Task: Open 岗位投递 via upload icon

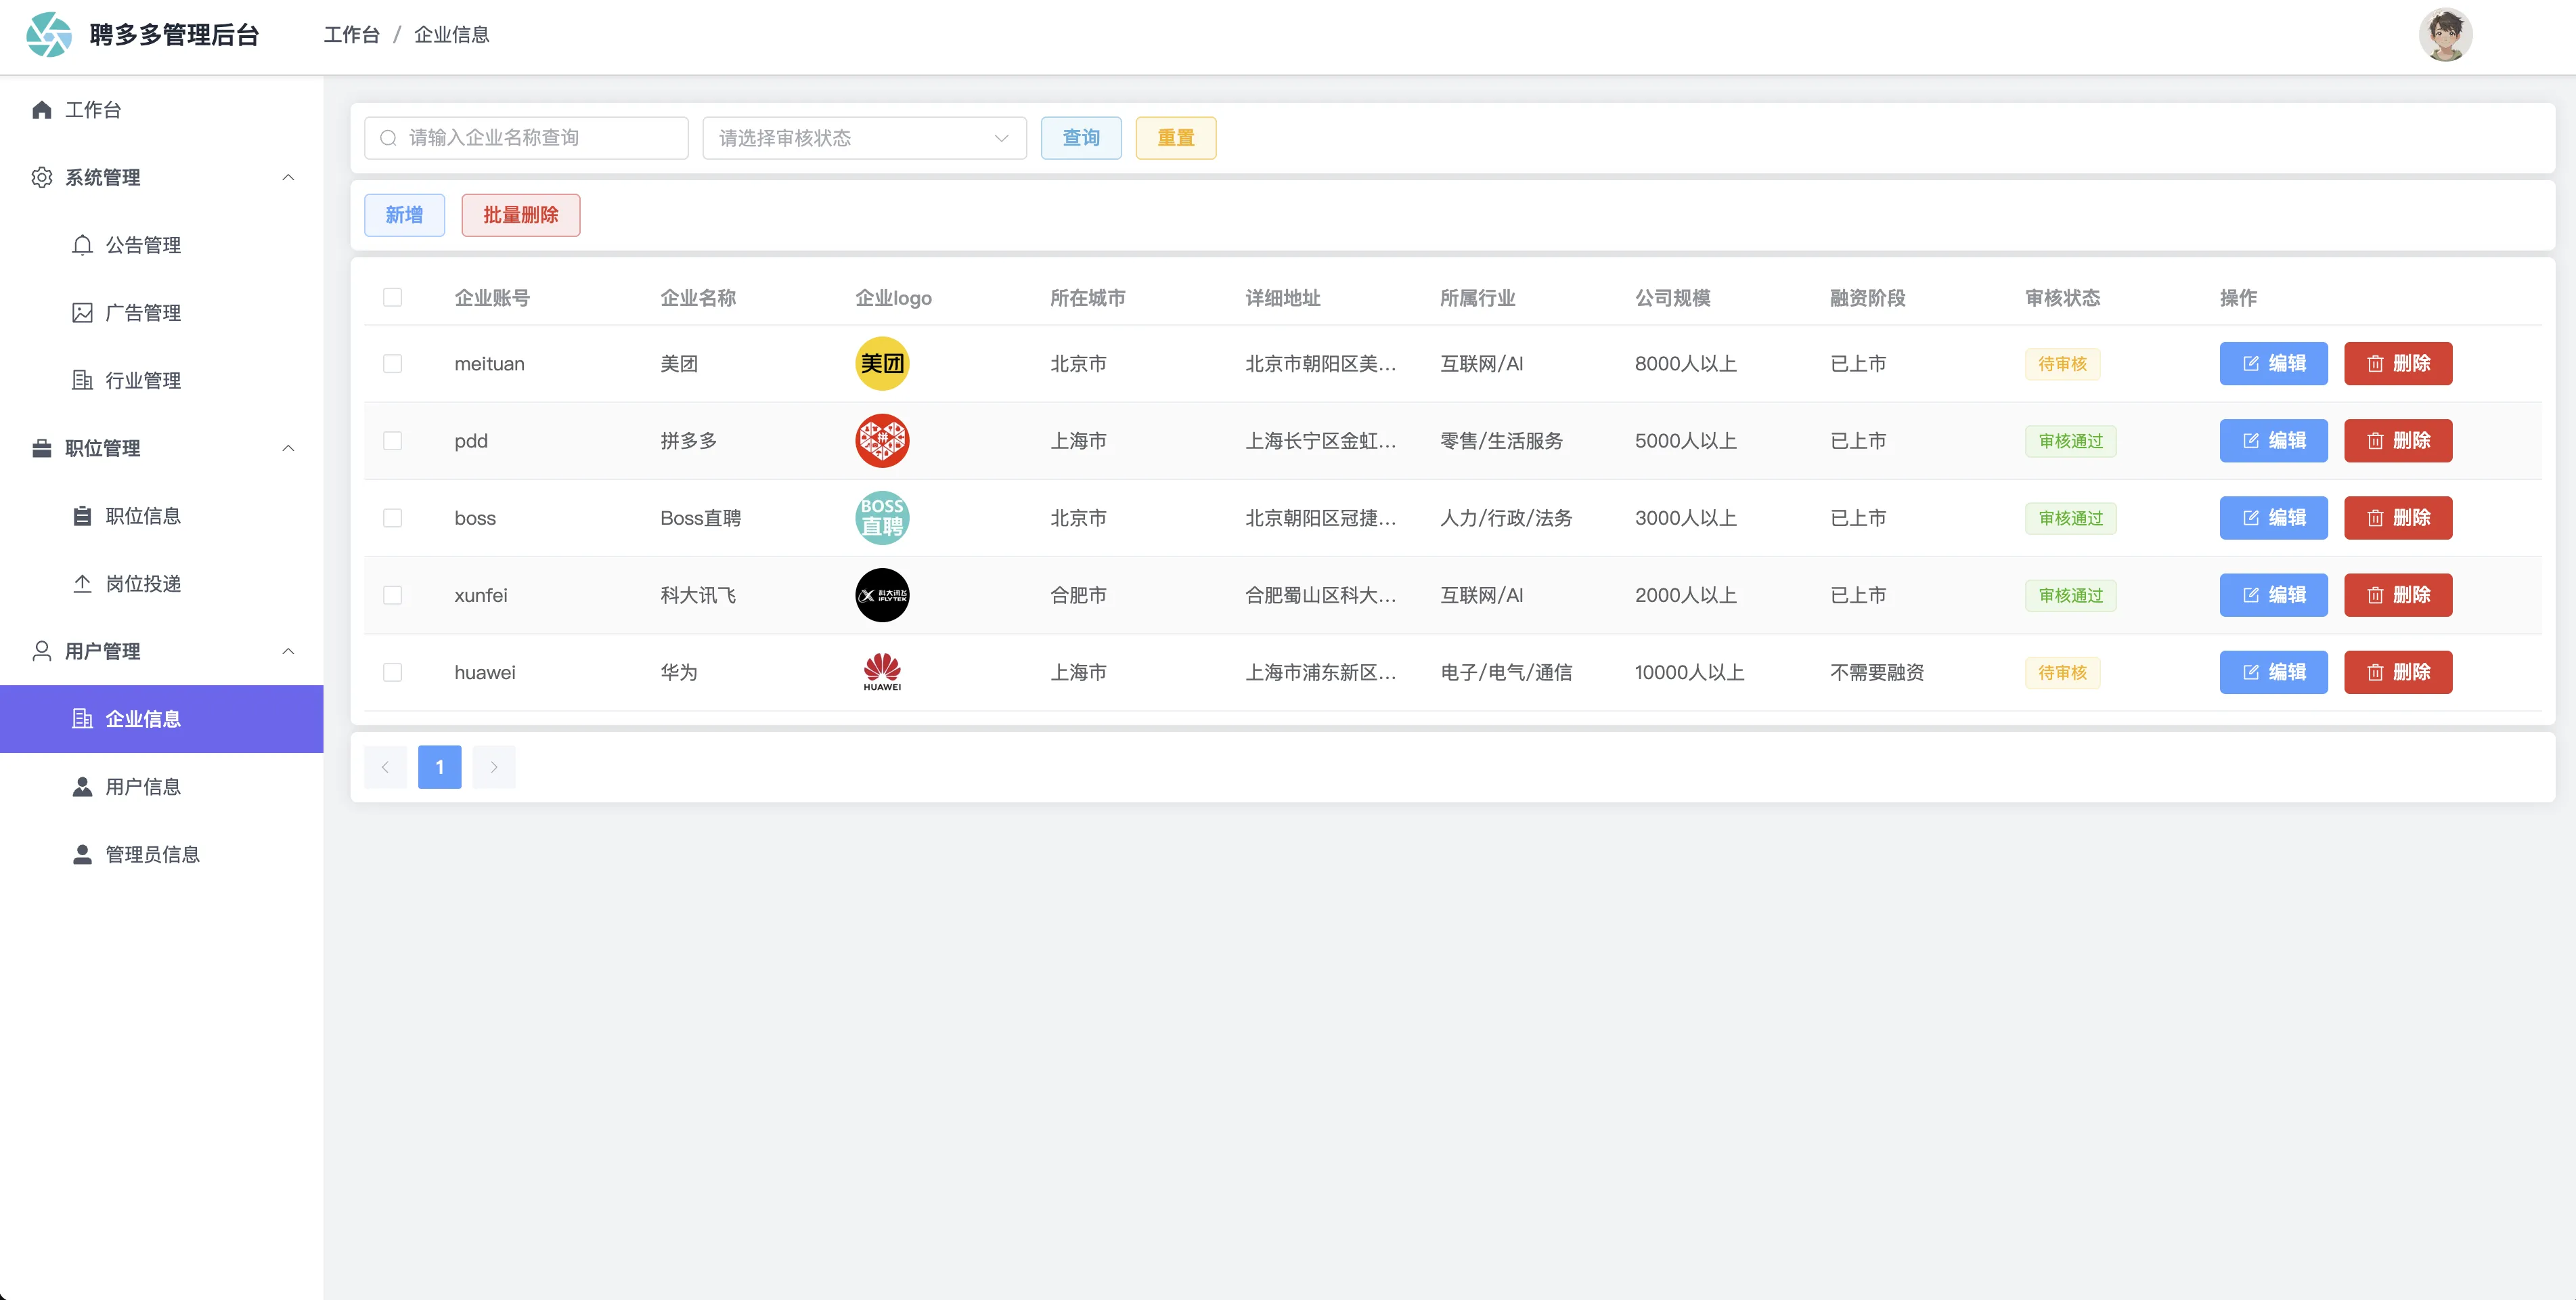Action: [83, 584]
